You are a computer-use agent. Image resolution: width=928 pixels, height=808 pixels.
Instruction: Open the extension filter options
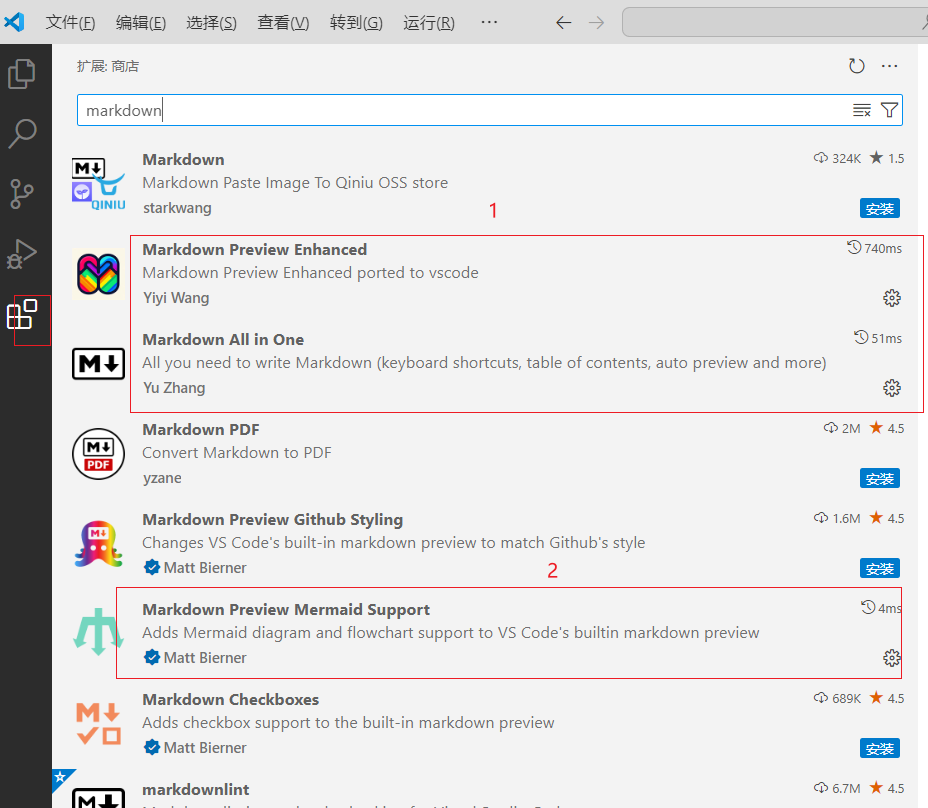pos(889,110)
